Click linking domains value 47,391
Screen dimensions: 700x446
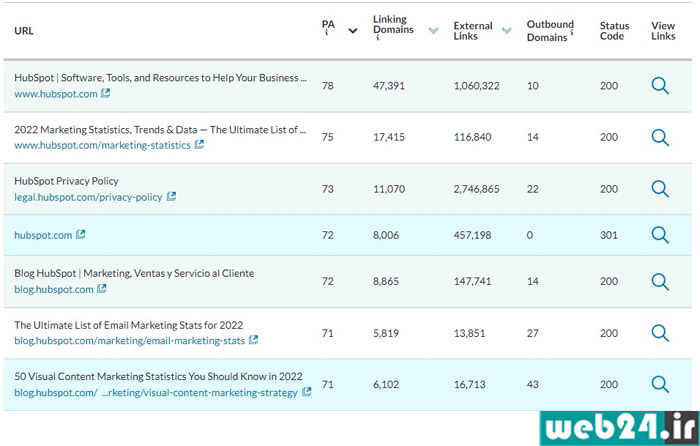click(389, 86)
